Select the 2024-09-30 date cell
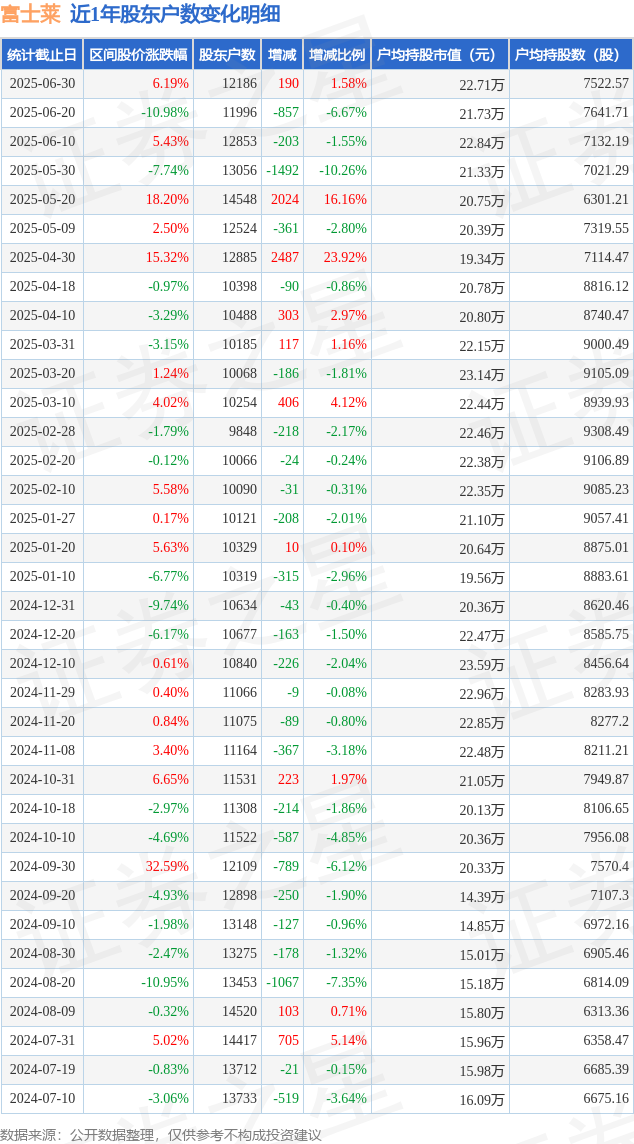Viewport: 634px width, 1144px height. coord(42,866)
